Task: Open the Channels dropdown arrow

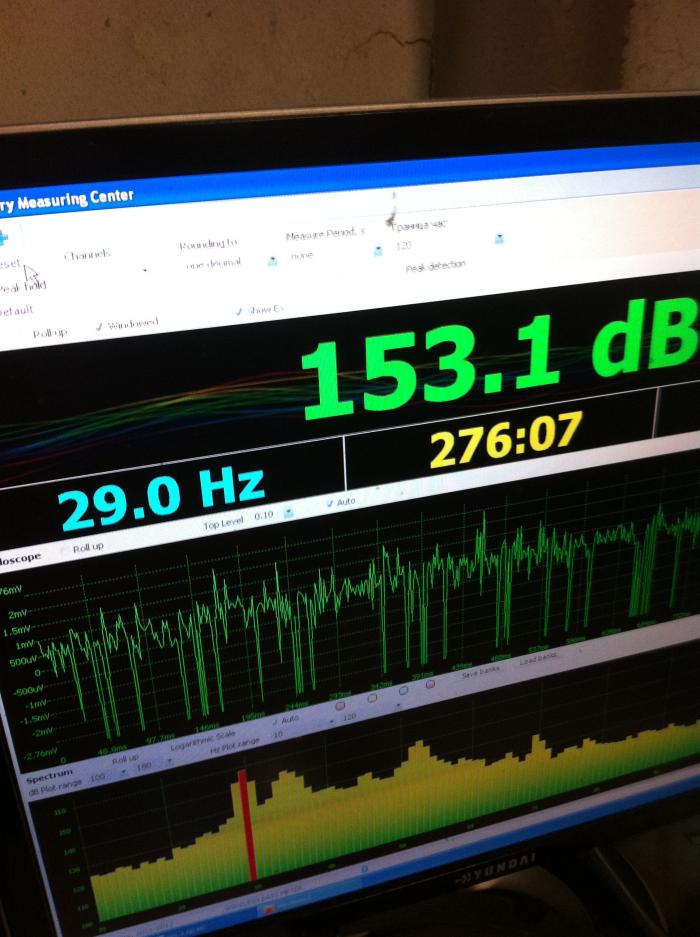Action: [x=145, y=271]
